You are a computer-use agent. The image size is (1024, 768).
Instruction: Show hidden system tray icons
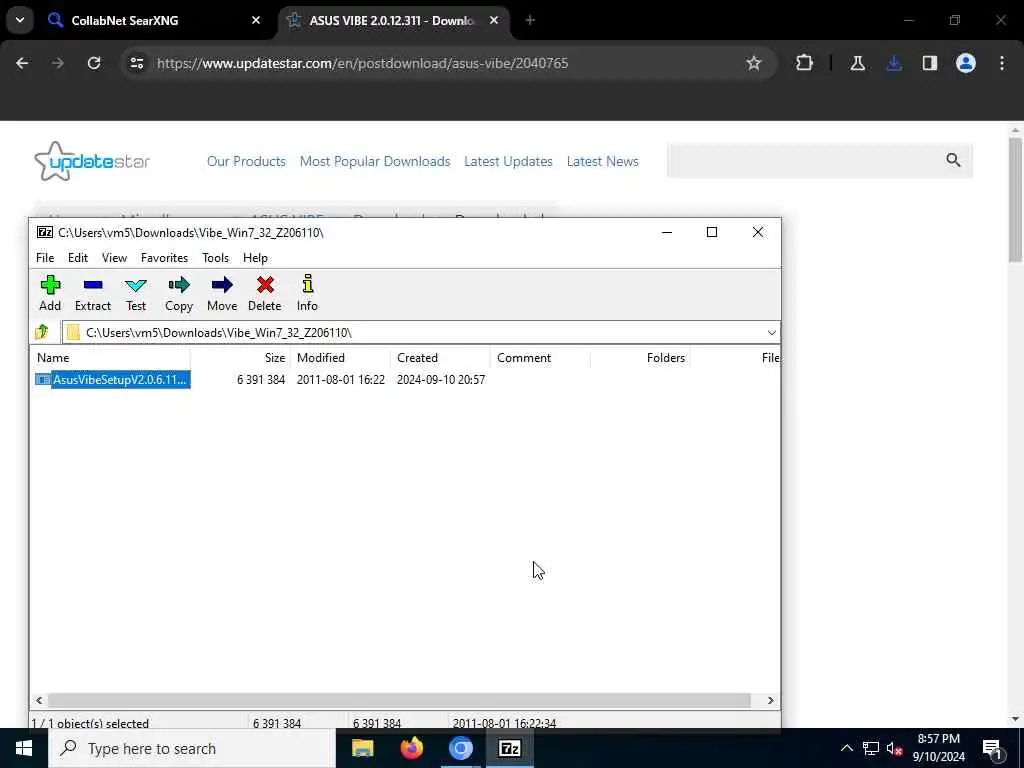pyautogui.click(x=846, y=748)
